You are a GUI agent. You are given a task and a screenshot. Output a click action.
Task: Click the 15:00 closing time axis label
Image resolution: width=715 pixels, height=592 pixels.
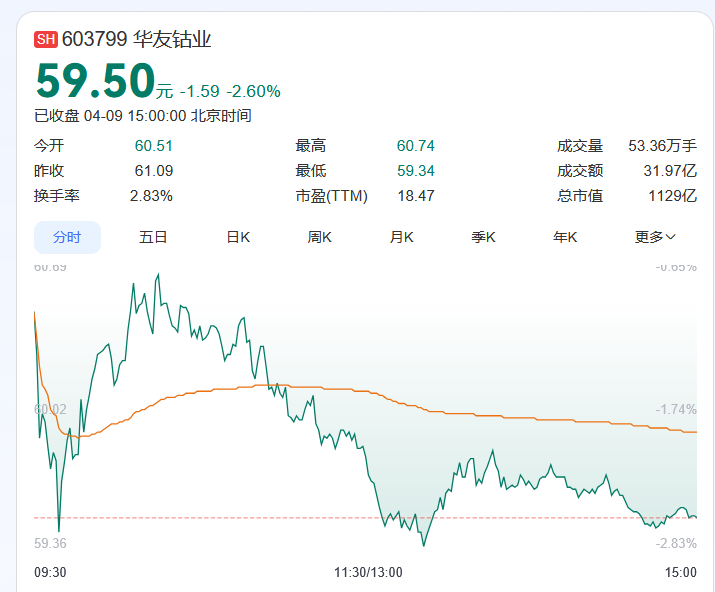pos(680,572)
